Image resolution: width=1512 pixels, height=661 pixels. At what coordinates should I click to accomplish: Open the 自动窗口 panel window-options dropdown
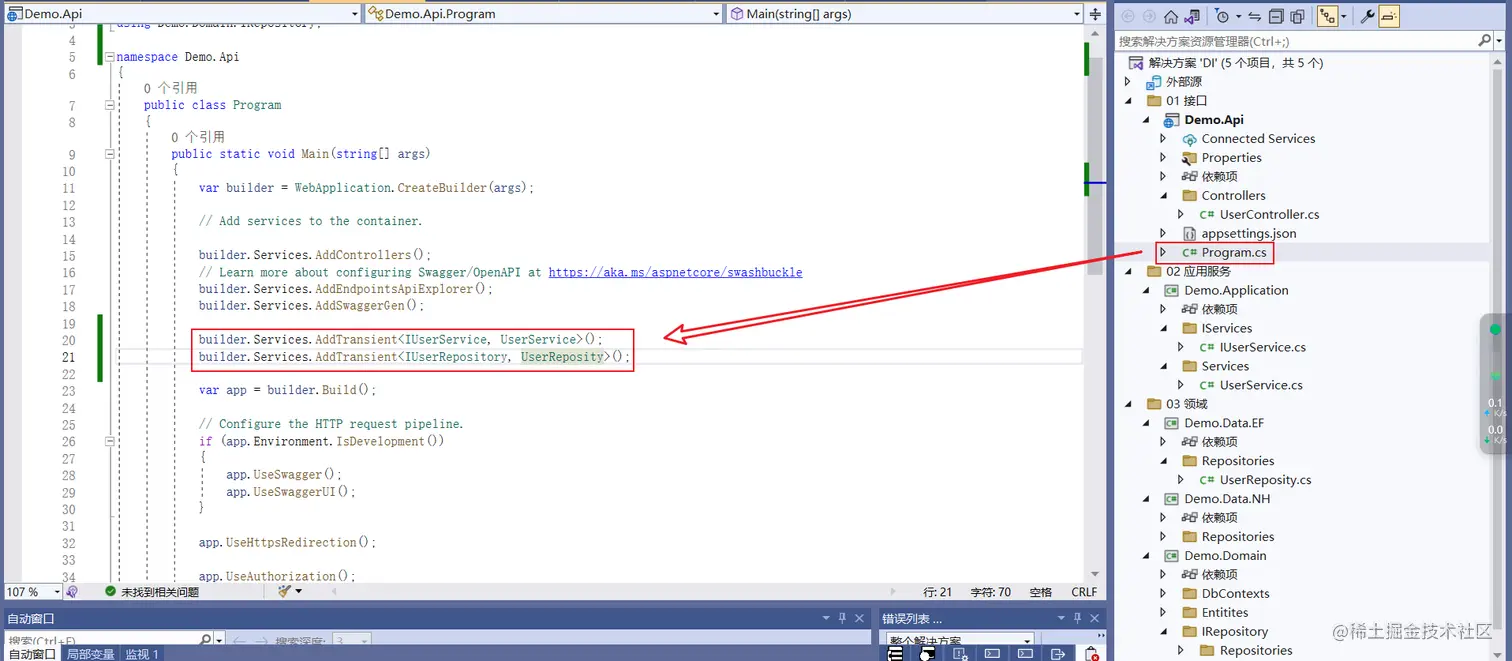point(825,618)
